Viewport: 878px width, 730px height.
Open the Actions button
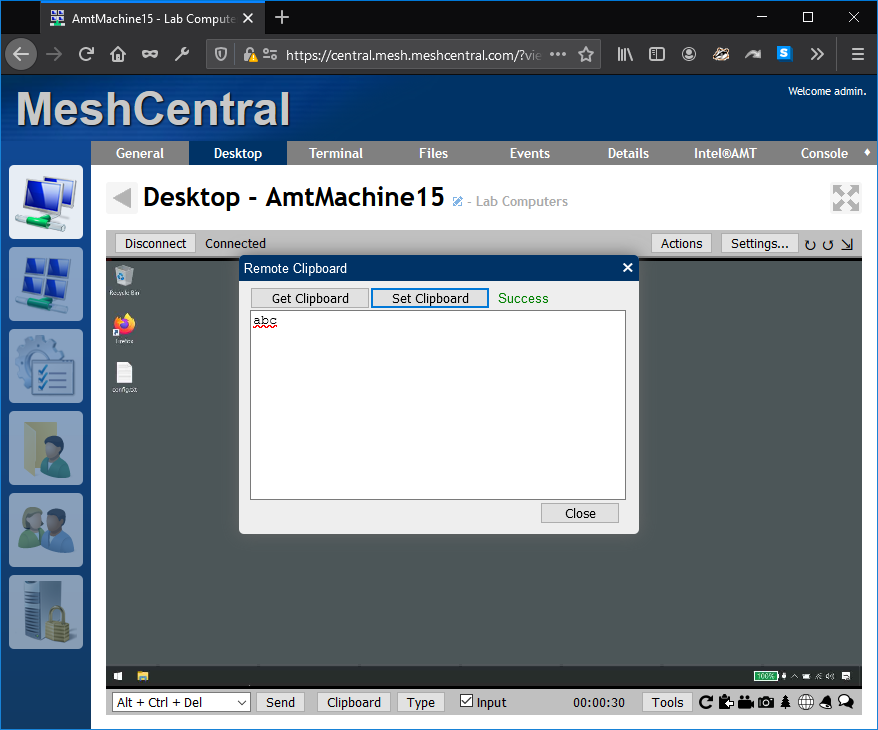(681, 244)
